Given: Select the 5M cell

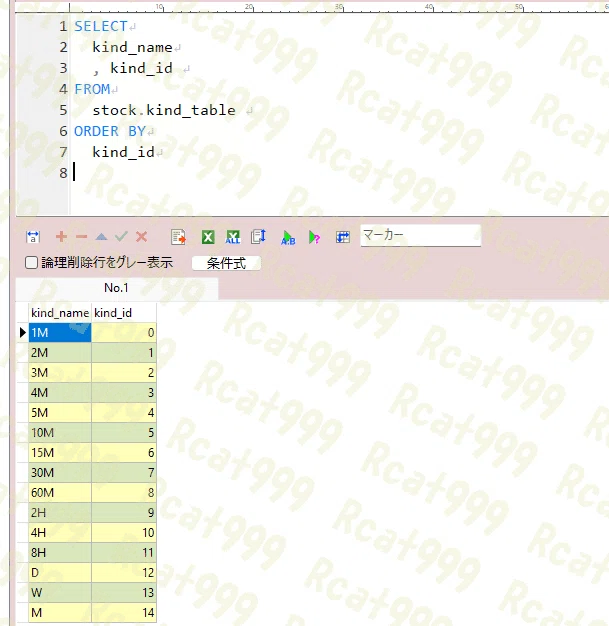Looking at the screenshot, I should click(60, 412).
